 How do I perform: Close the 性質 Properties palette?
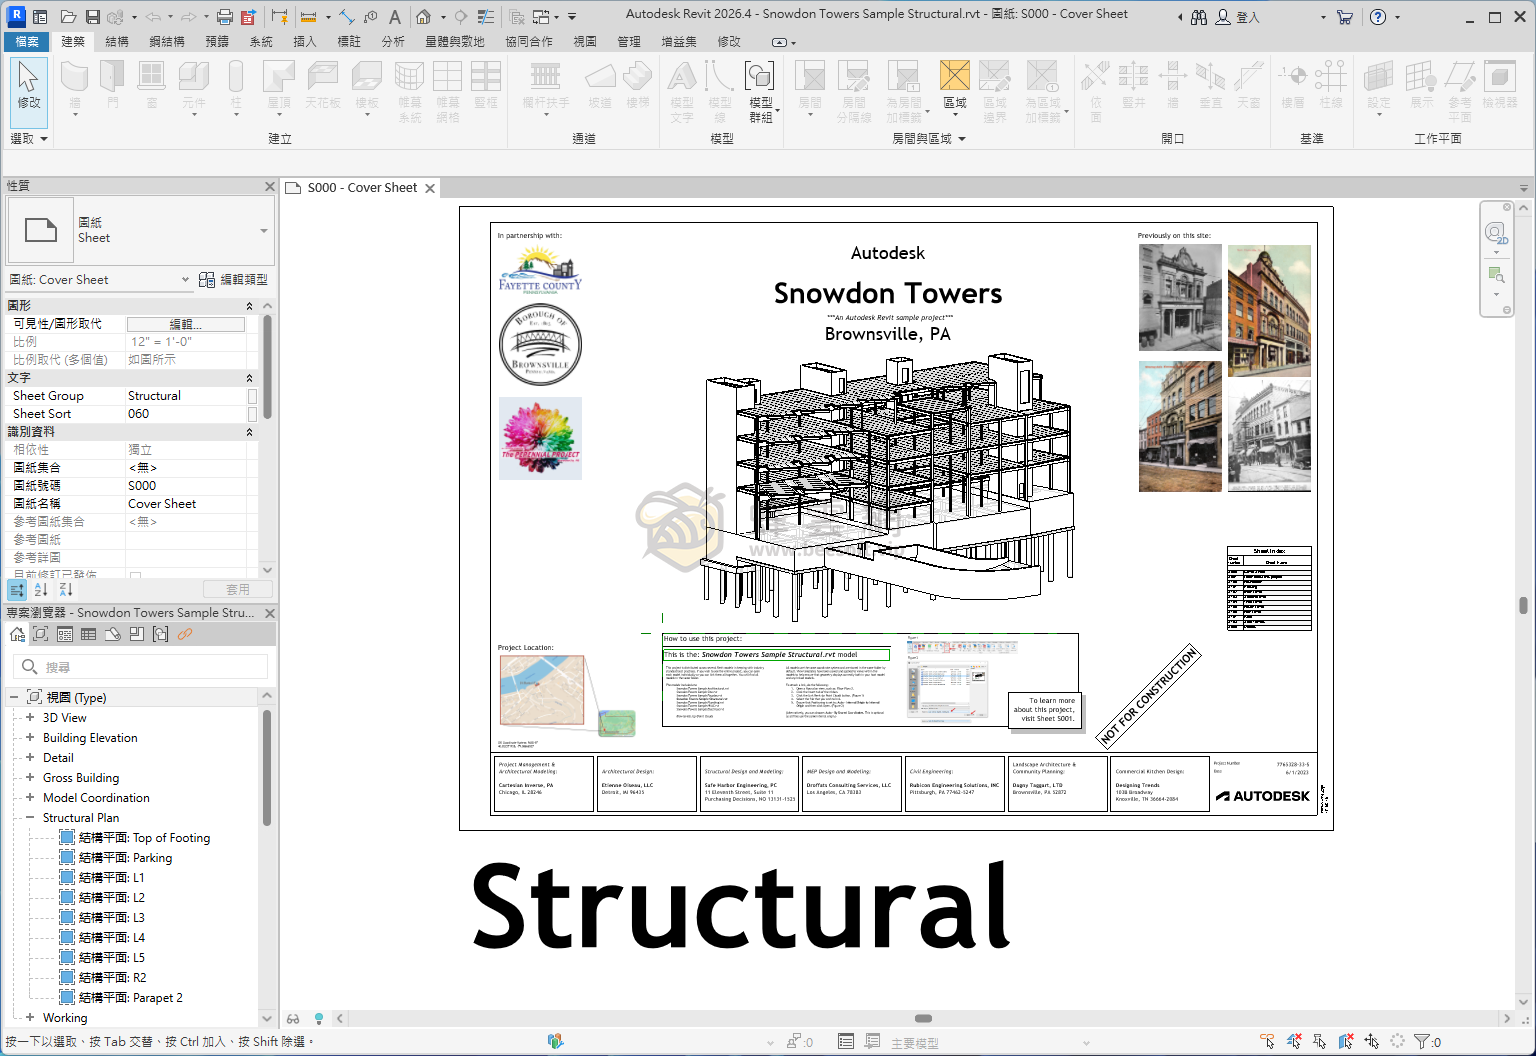pos(270,186)
